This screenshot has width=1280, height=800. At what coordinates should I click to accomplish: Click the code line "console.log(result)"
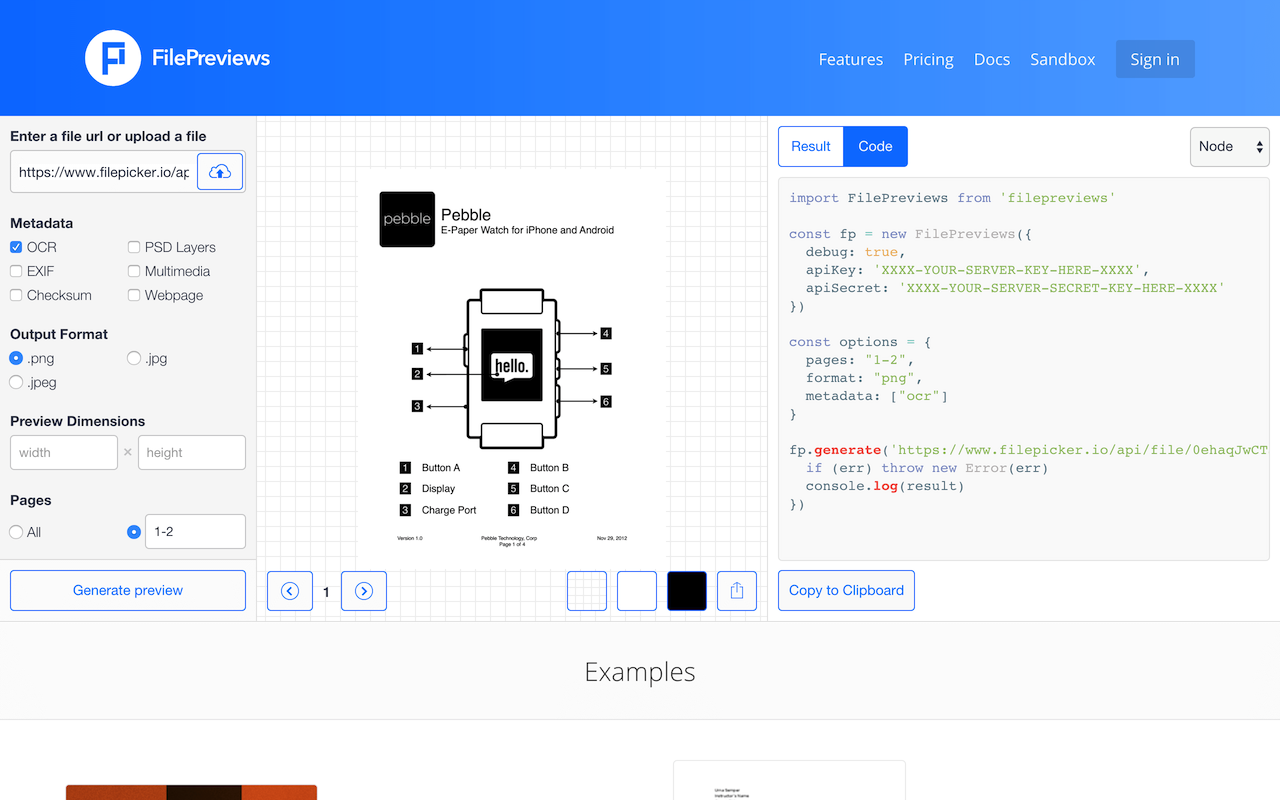pos(885,486)
